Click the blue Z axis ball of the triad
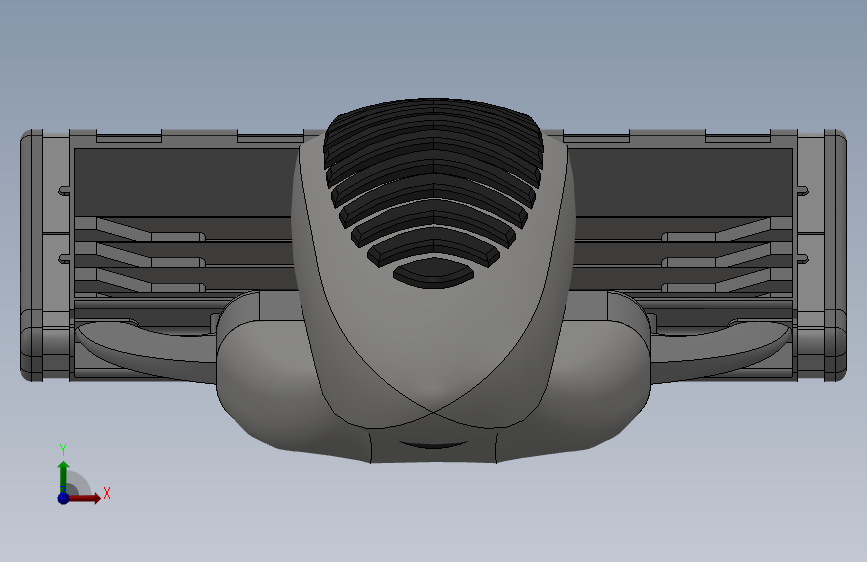867x562 pixels. [63, 498]
